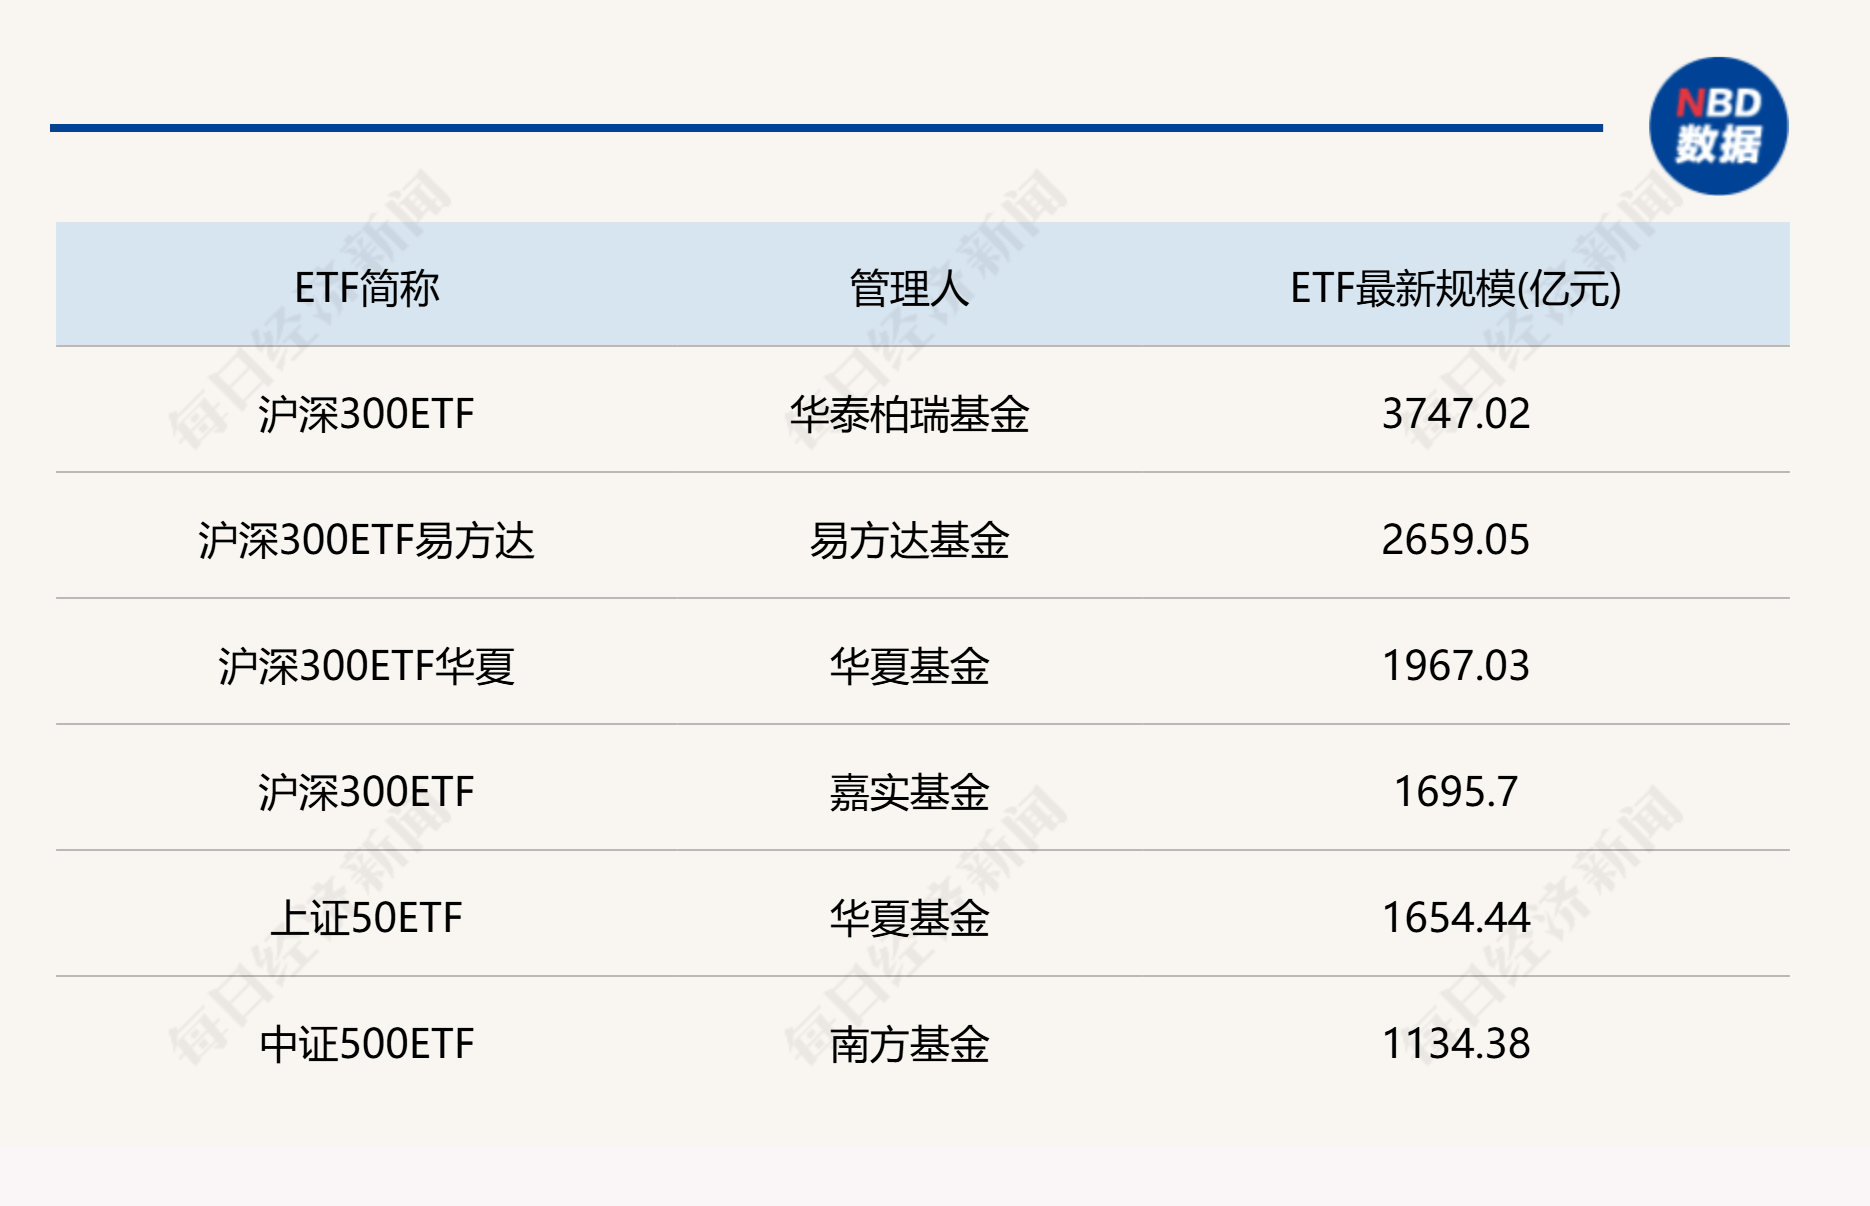Click the 华泰柏瑞基金 manager cell
Image resolution: width=1870 pixels, height=1206 pixels.
coord(909,414)
